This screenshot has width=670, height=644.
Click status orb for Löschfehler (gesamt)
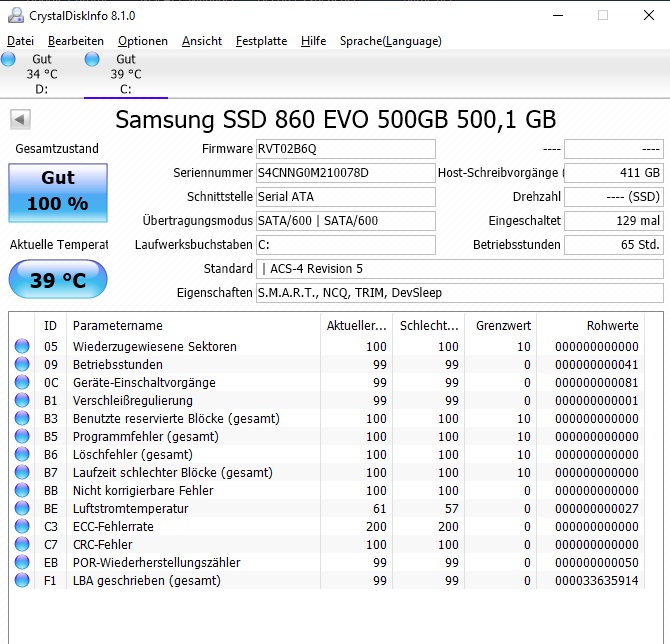22,454
